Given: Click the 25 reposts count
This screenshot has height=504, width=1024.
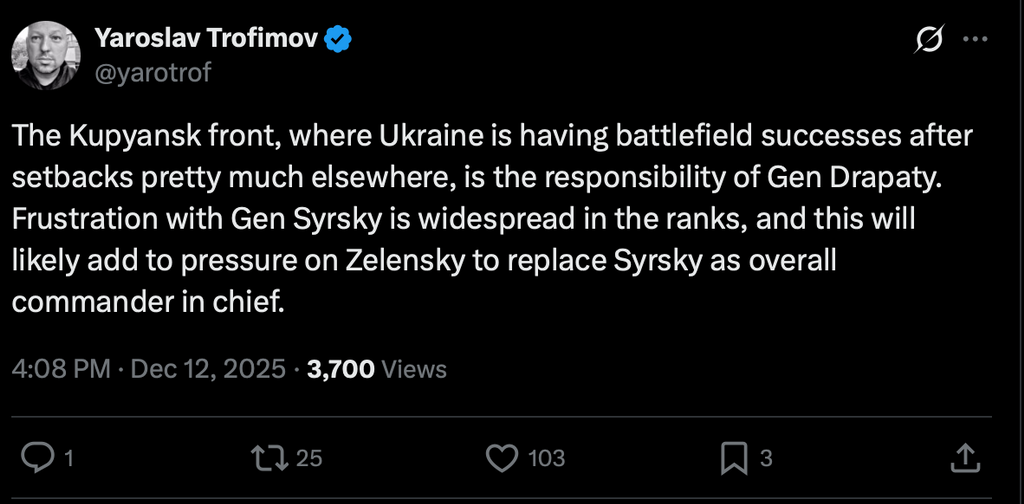Looking at the screenshot, I should pyautogui.click(x=310, y=458).
